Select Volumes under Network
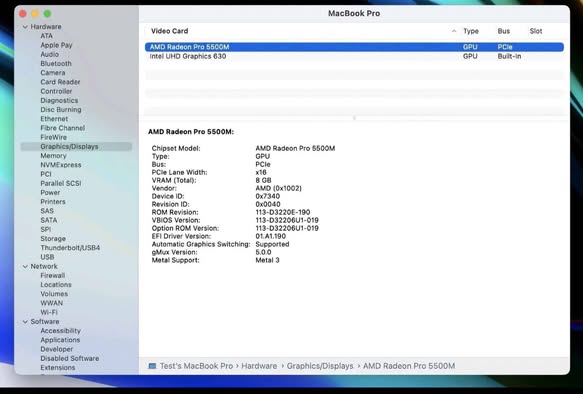Screen dimensions: 583x394 (54, 294)
